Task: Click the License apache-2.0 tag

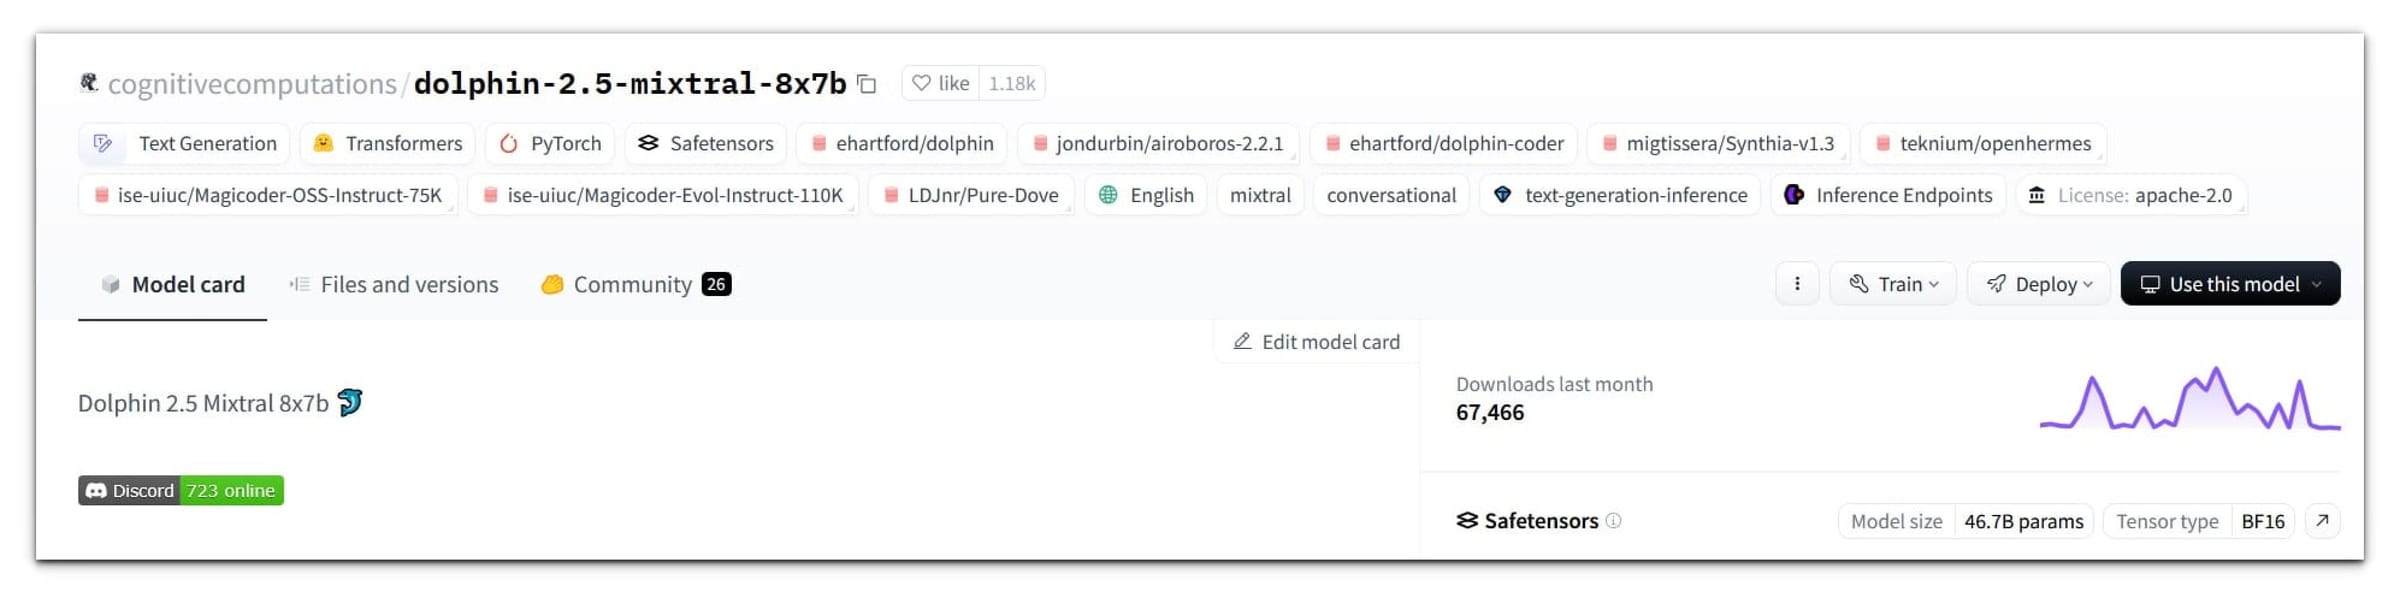Action: tap(2131, 195)
